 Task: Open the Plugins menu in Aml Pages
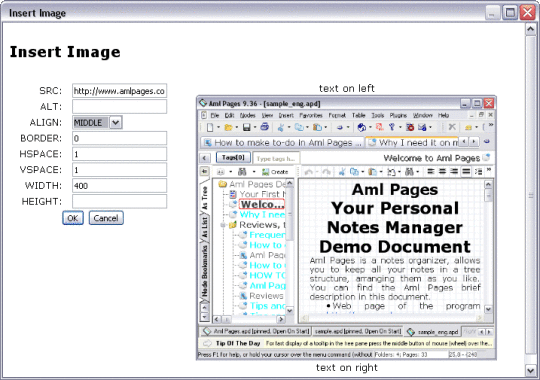tap(398, 115)
